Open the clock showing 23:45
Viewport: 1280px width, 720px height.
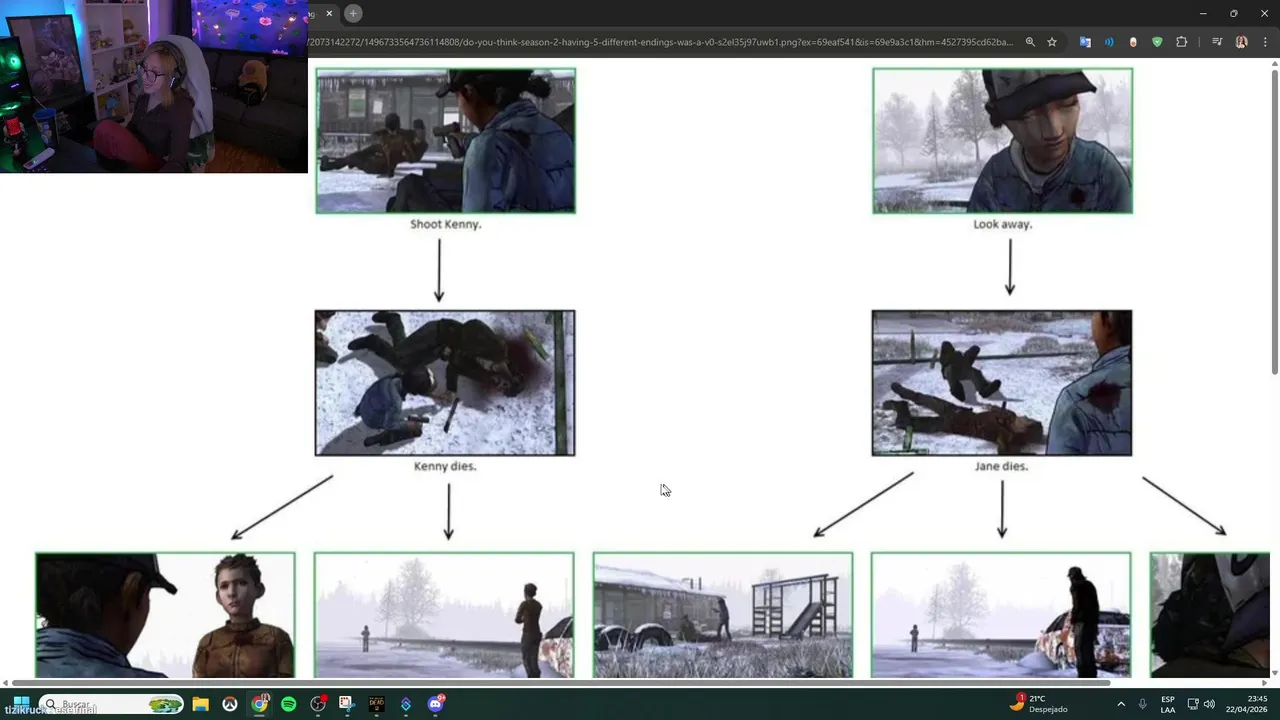[1247, 704]
